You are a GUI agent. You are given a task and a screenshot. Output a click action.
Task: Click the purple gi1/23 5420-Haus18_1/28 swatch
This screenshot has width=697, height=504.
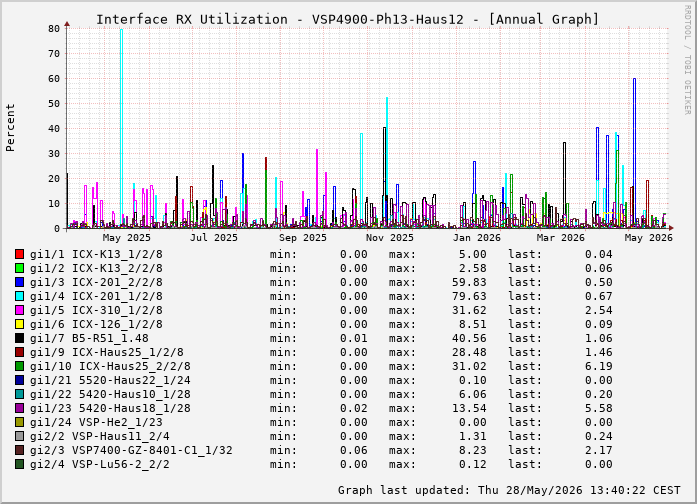coord(19,408)
